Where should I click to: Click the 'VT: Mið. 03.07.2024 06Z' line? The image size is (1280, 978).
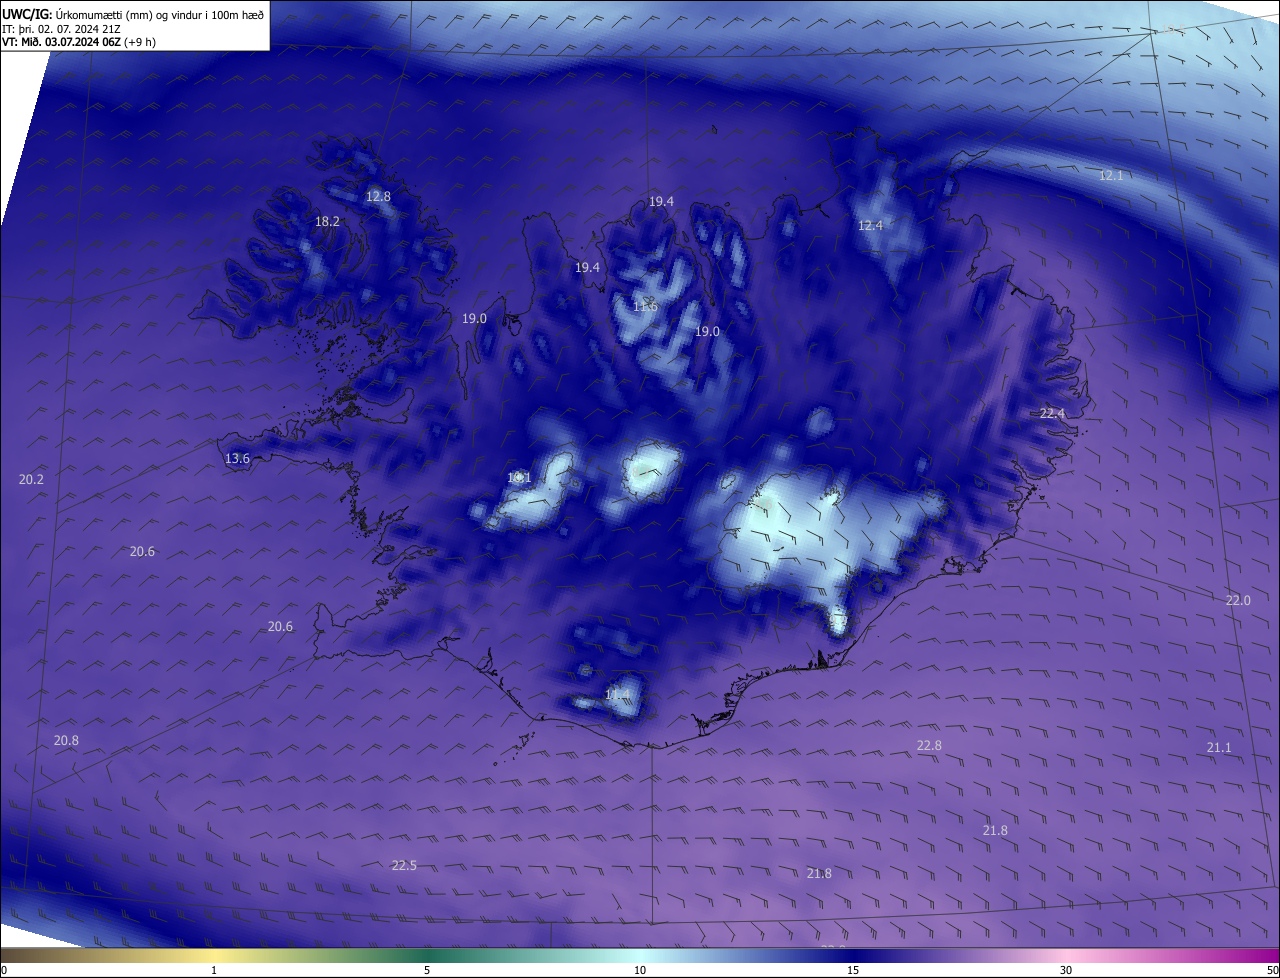click(61, 42)
